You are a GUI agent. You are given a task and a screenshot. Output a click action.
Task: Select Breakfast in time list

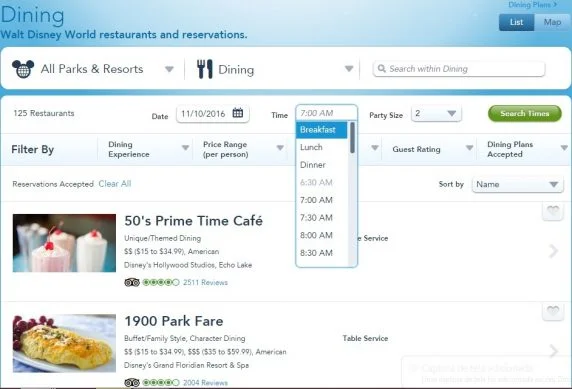[322, 130]
